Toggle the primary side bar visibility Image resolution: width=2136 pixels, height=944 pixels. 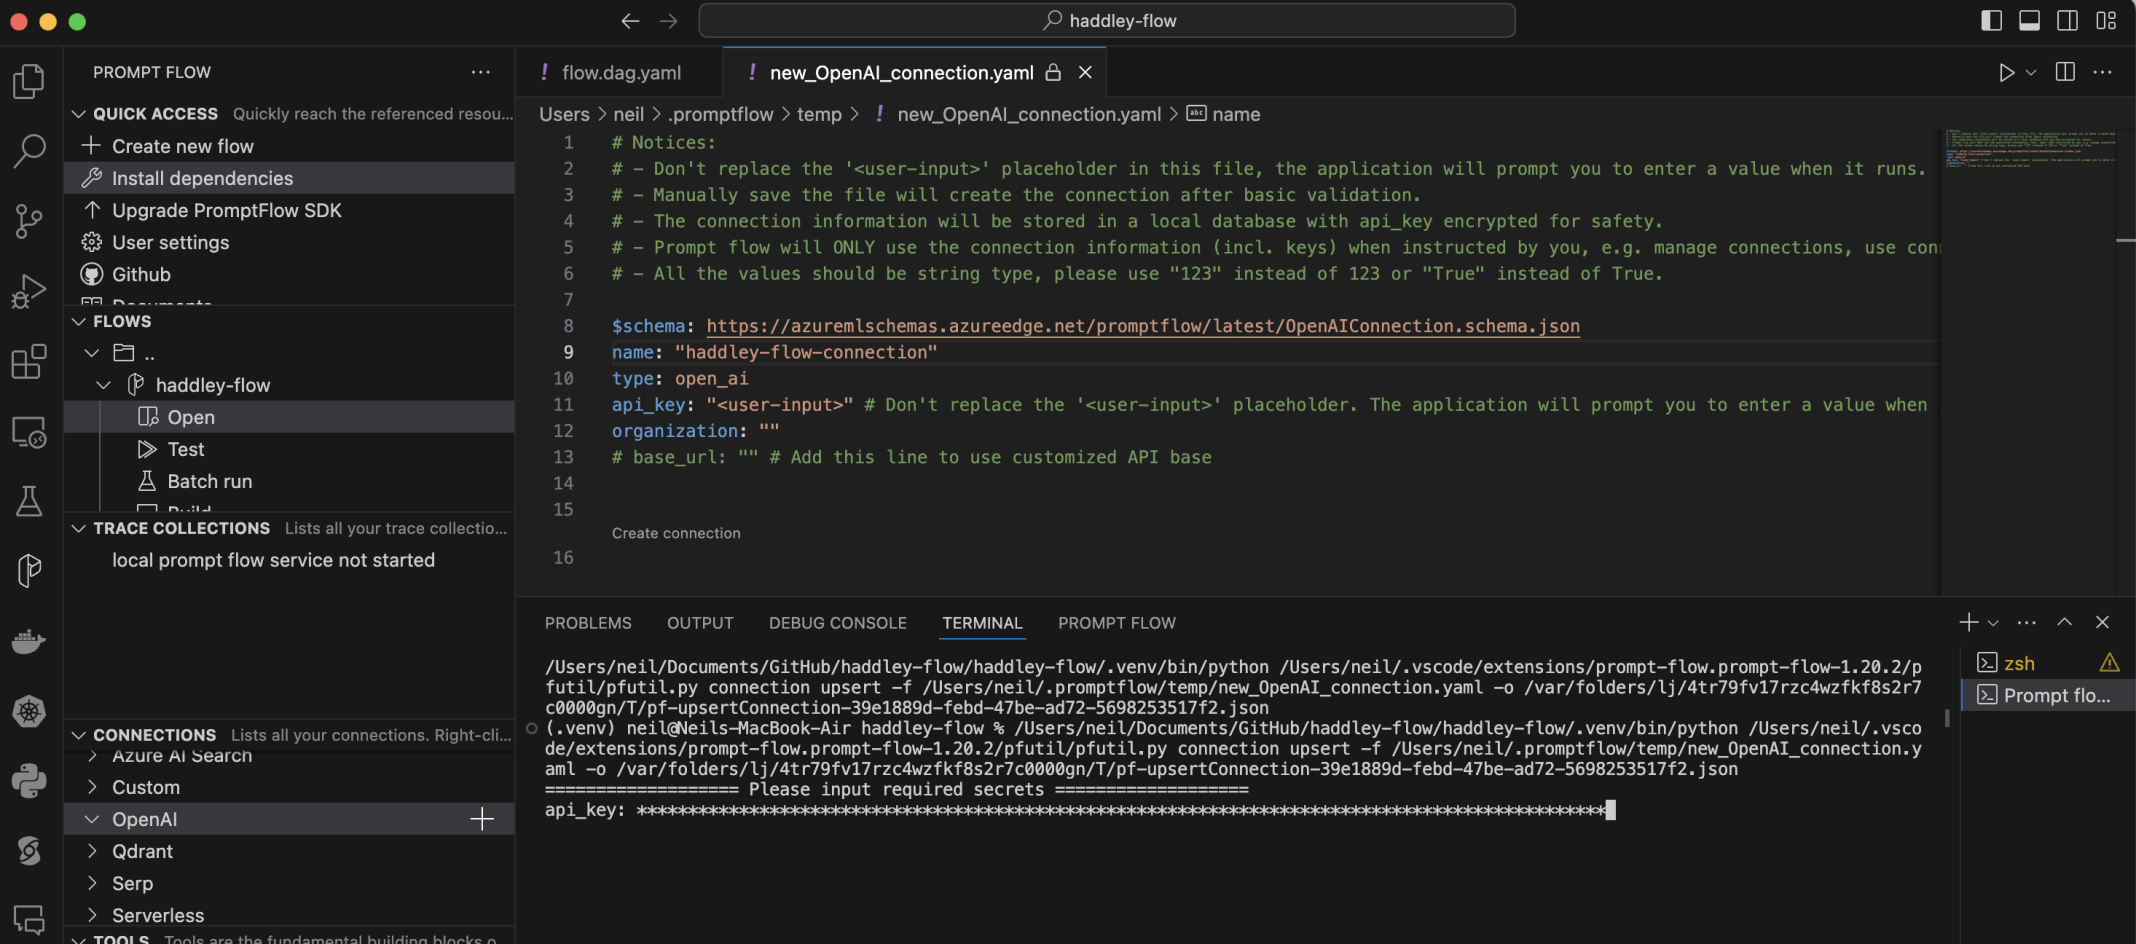(1991, 21)
